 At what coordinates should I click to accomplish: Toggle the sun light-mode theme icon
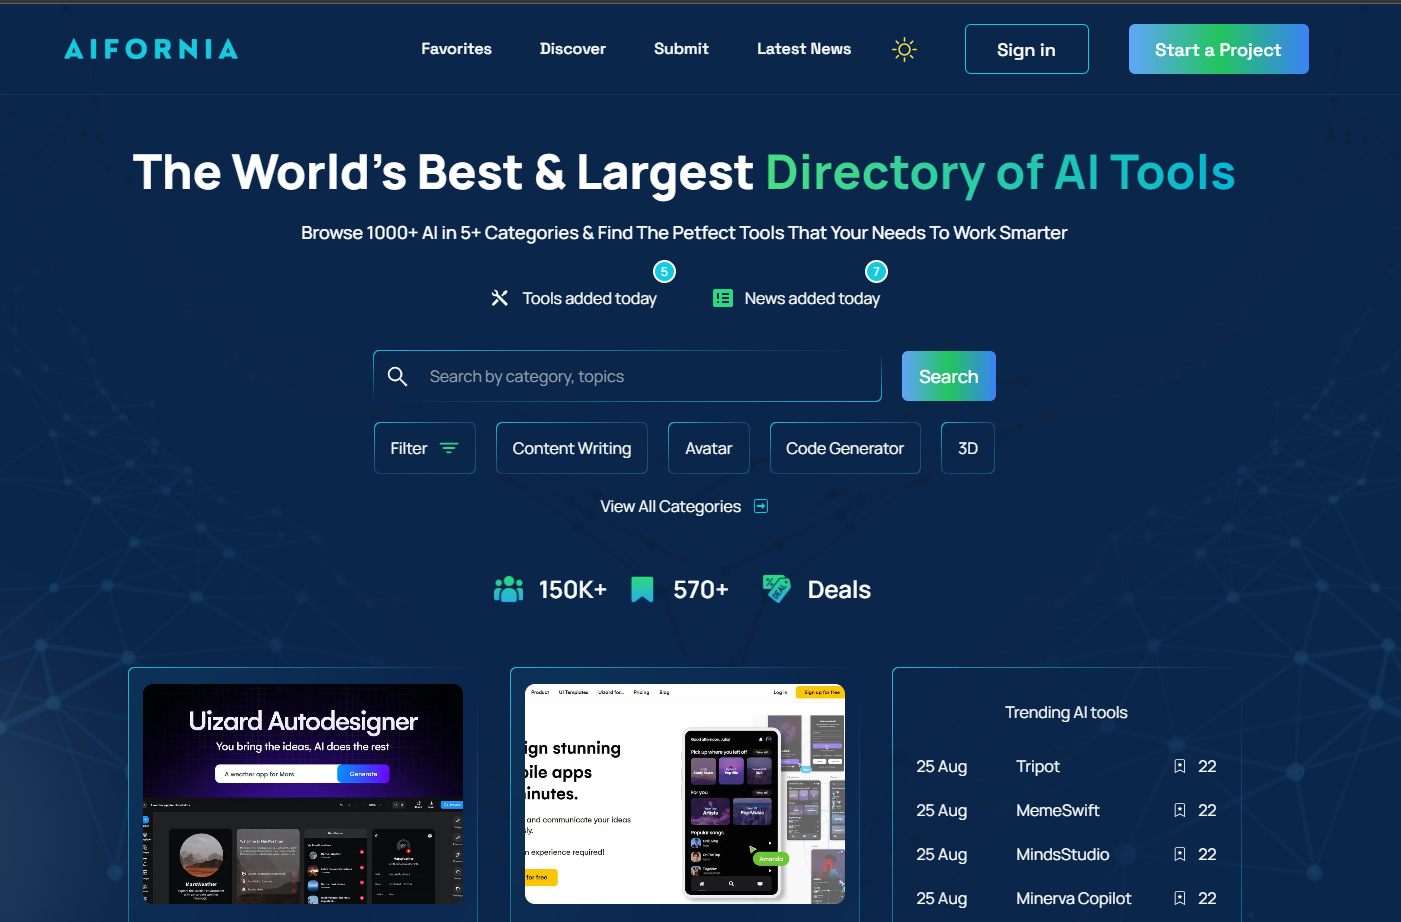pos(904,49)
